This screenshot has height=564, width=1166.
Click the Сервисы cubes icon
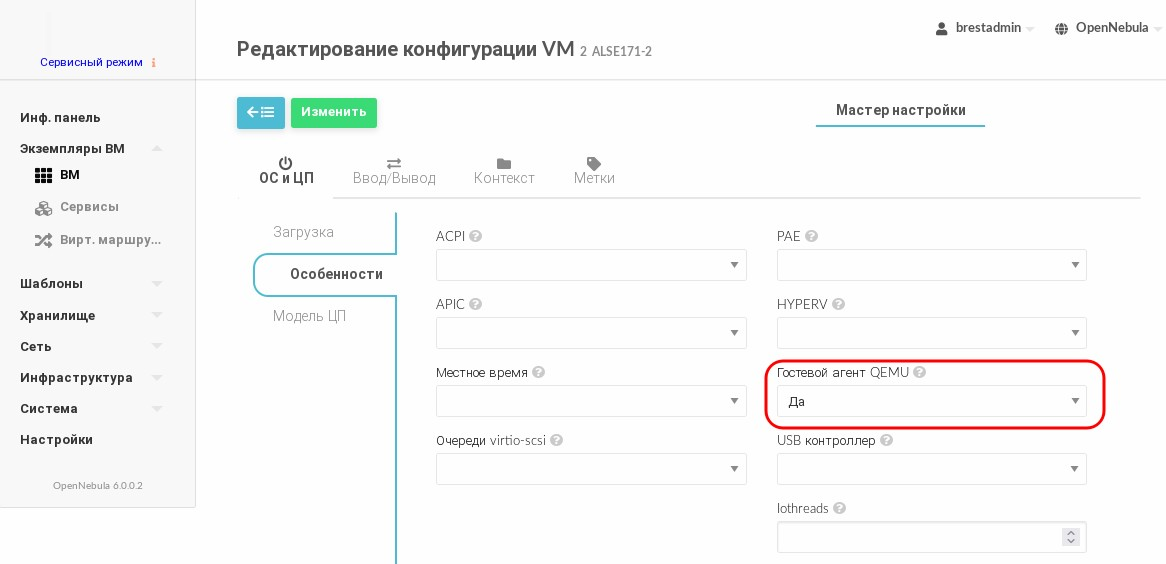coord(44,208)
